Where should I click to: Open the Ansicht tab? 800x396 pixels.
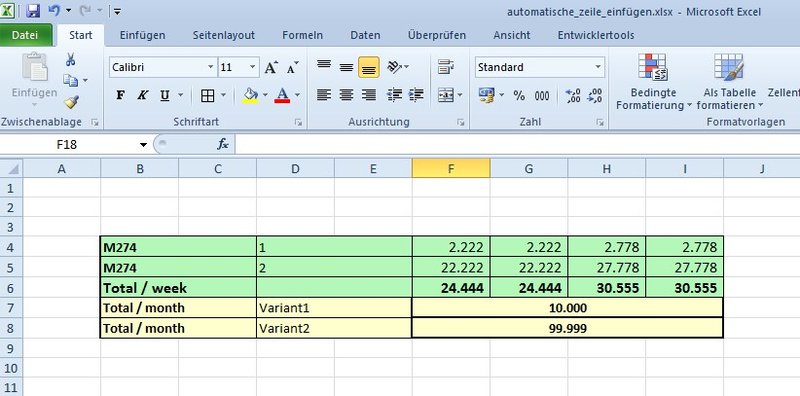(x=512, y=35)
